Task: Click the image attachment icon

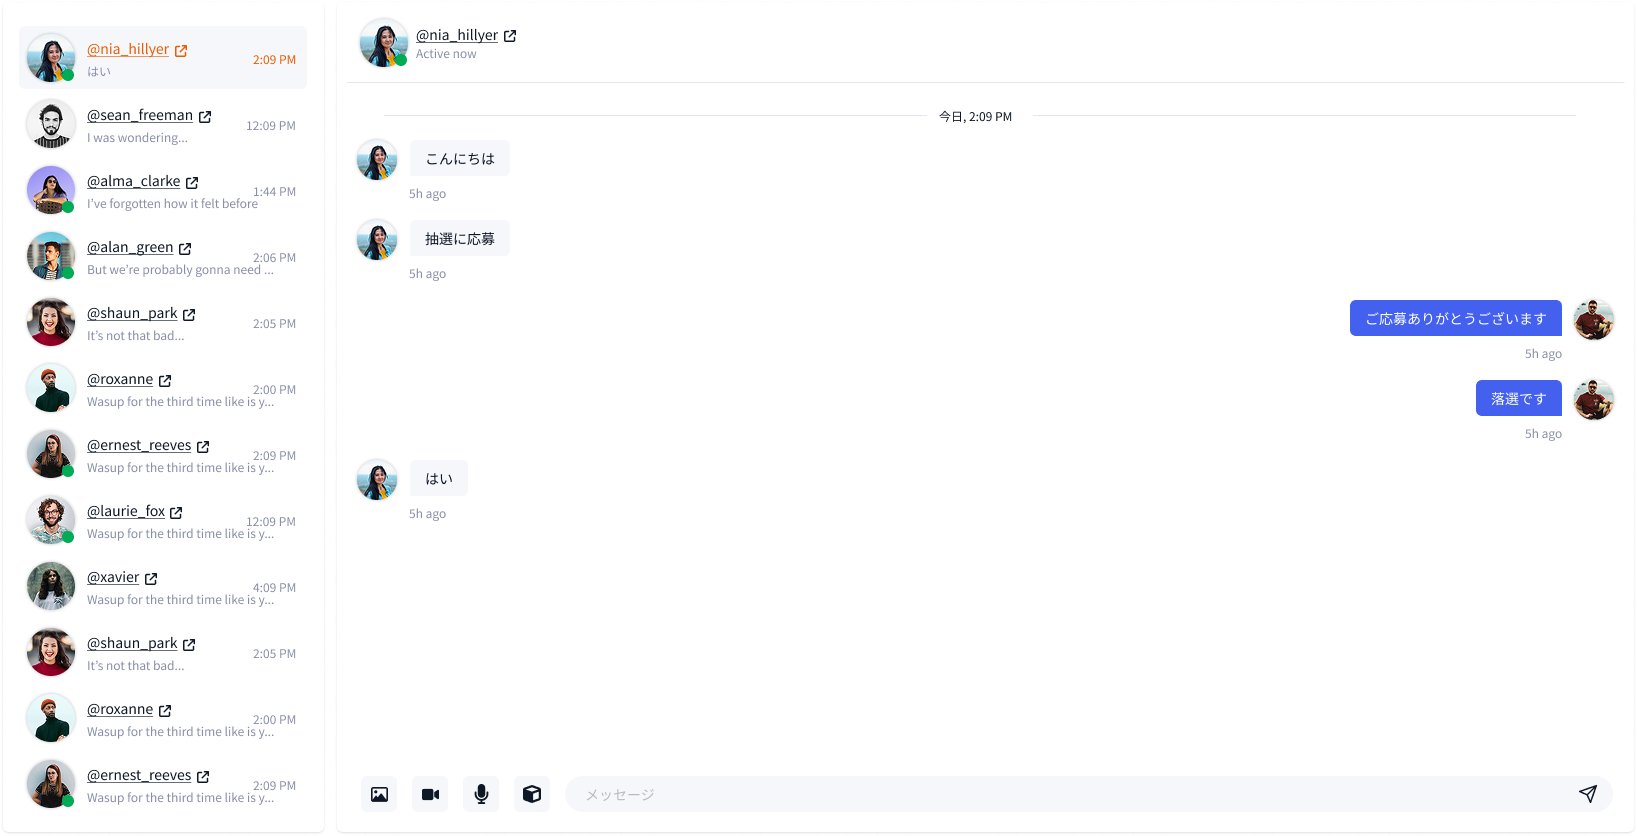Action: tap(379, 794)
